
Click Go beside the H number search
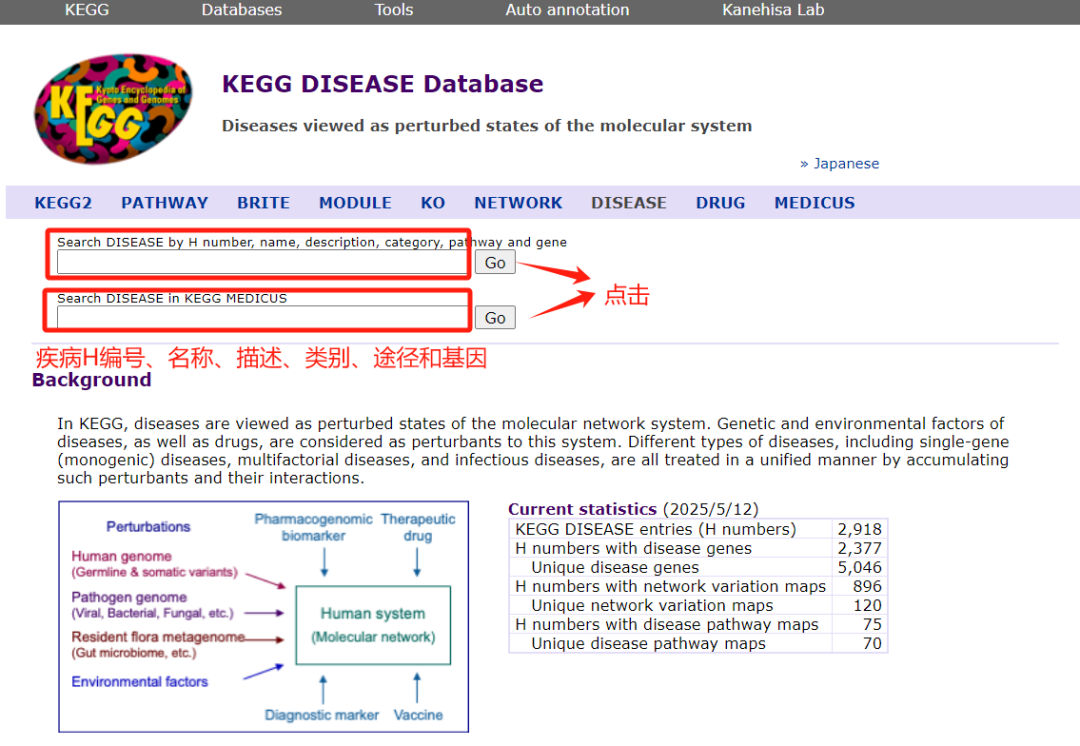click(495, 262)
